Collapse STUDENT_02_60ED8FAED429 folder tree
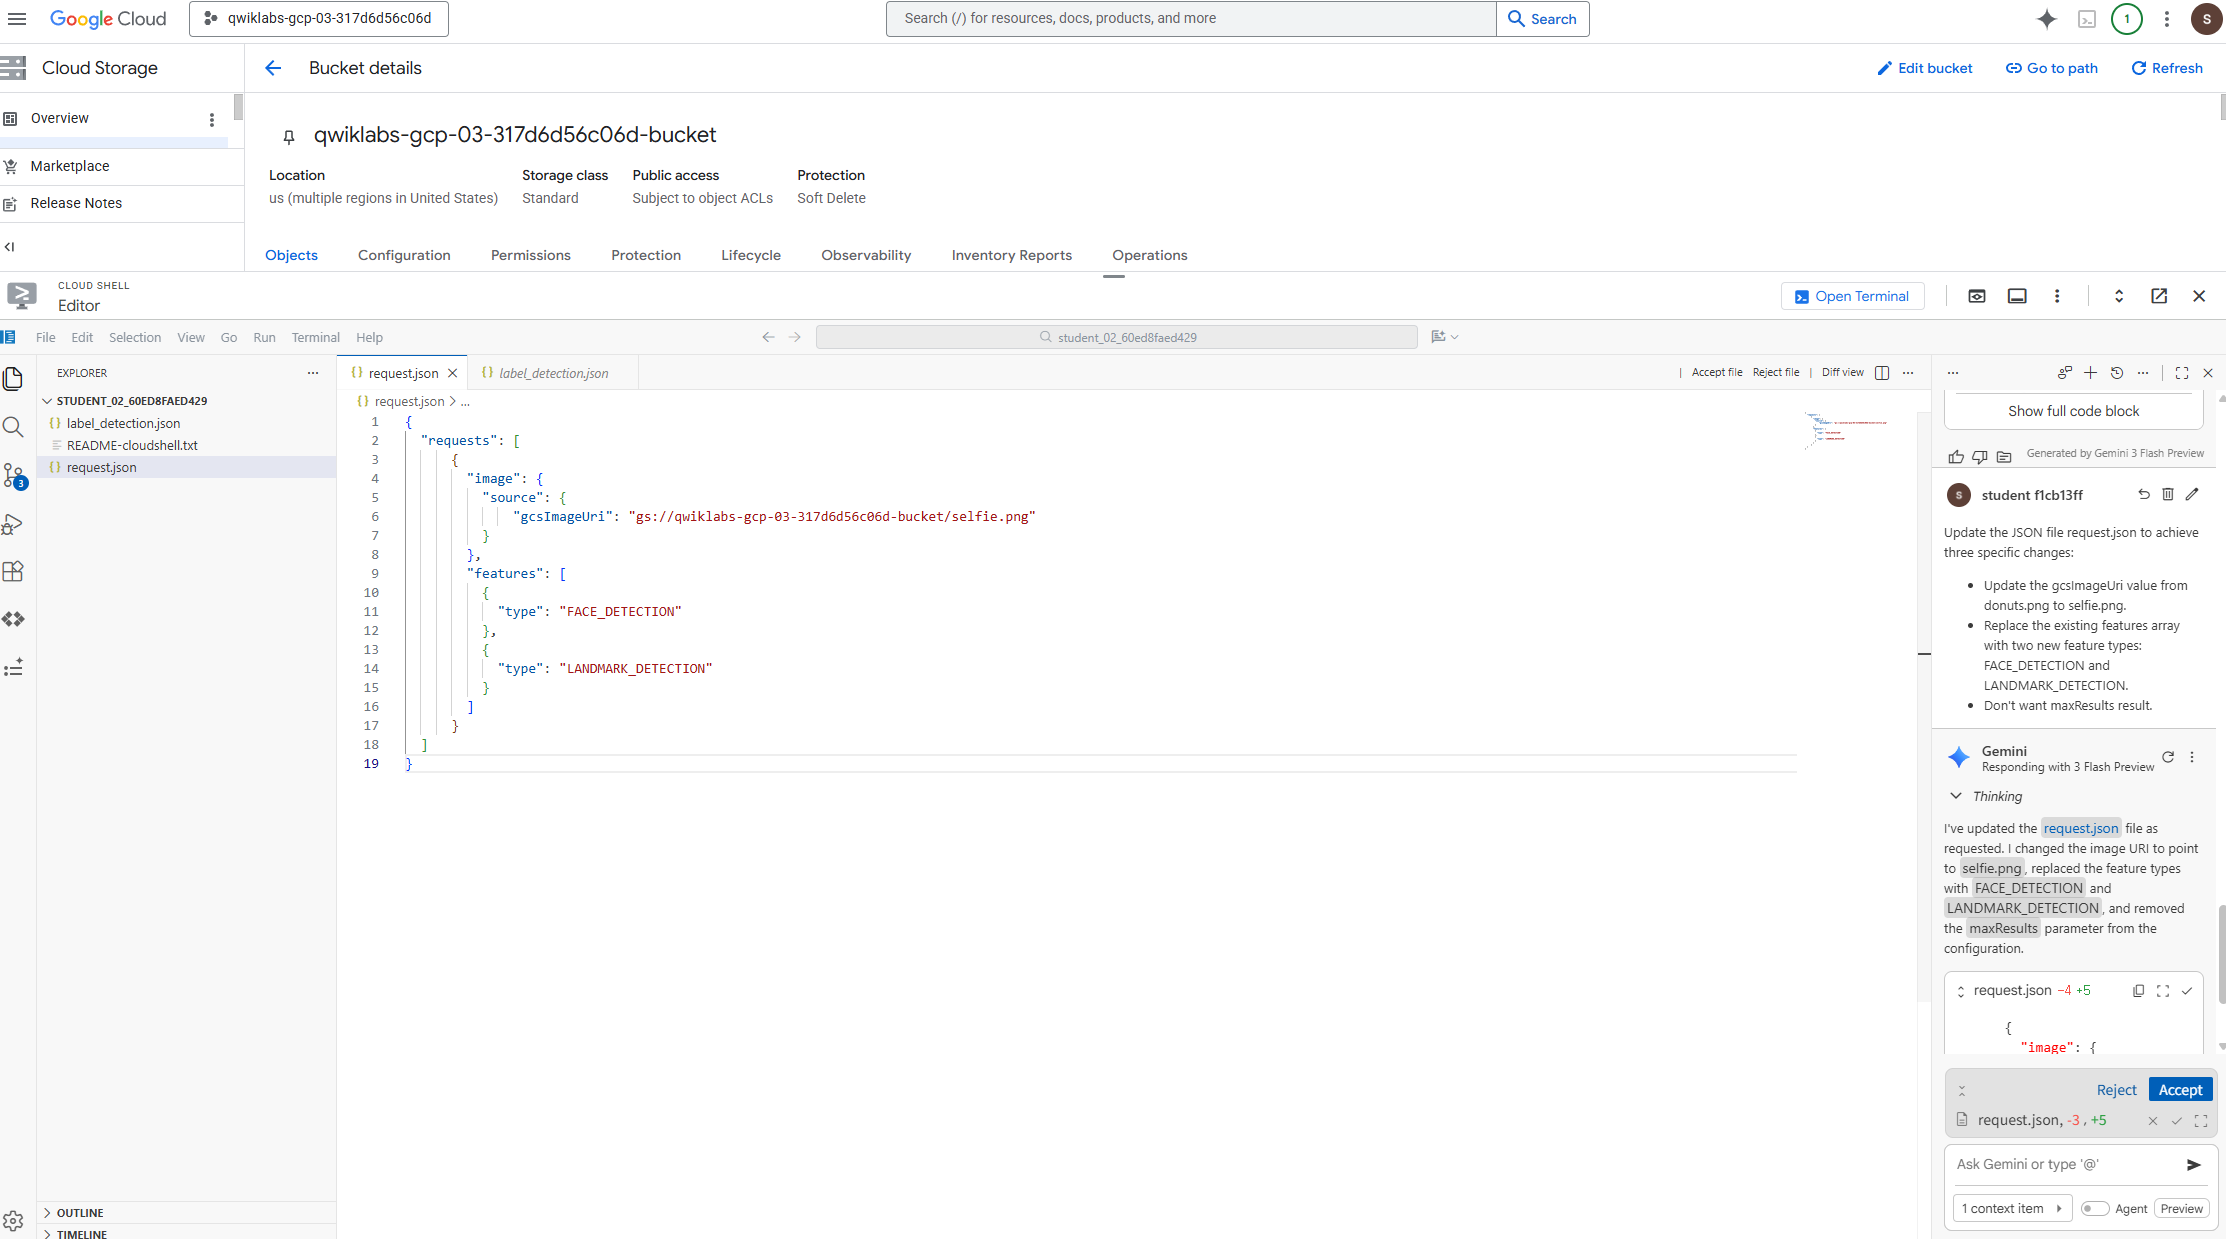The image size is (2226, 1239). [x=47, y=401]
